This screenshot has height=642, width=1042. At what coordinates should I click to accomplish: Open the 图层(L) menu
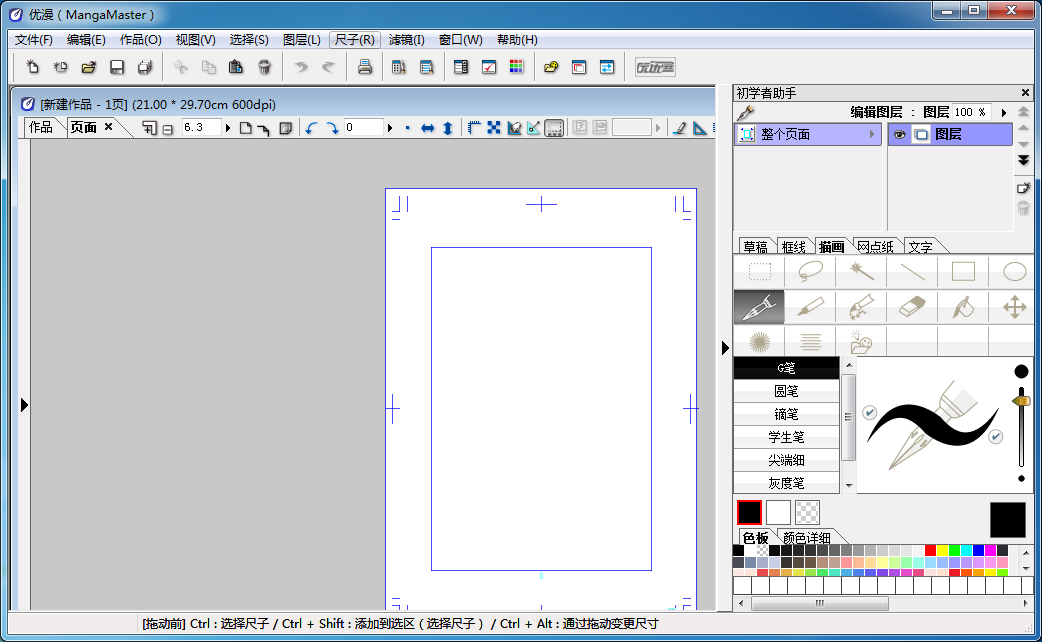pyautogui.click(x=302, y=40)
